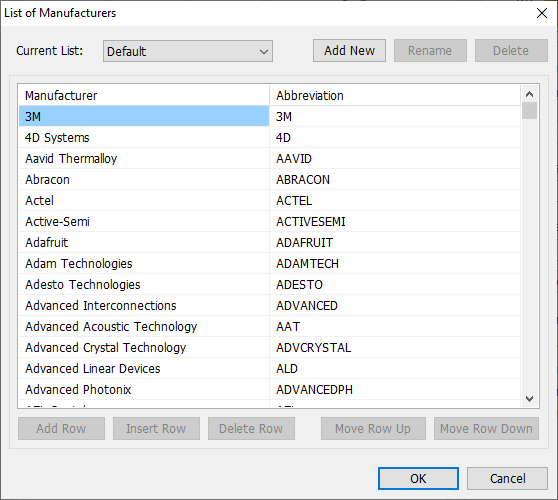Select the Active-Semi manufacturer cell
Image resolution: width=558 pixels, height=500 pixels.
click(144, 221)
